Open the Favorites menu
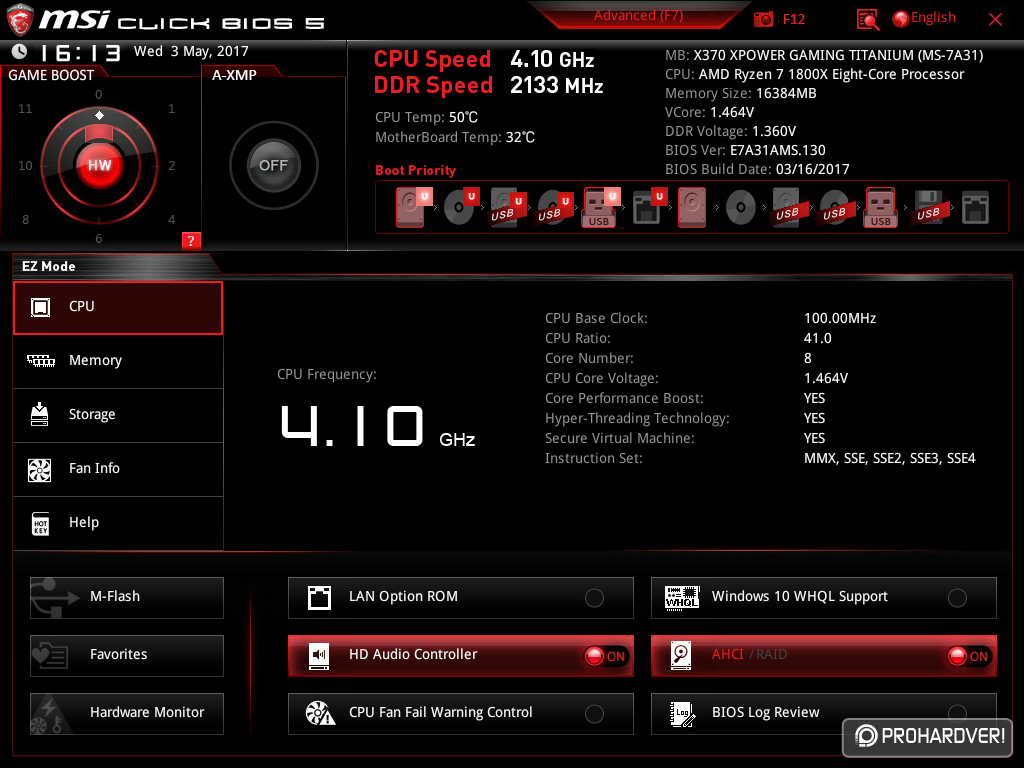1024x768 pixels. click(x=127, y=656)
